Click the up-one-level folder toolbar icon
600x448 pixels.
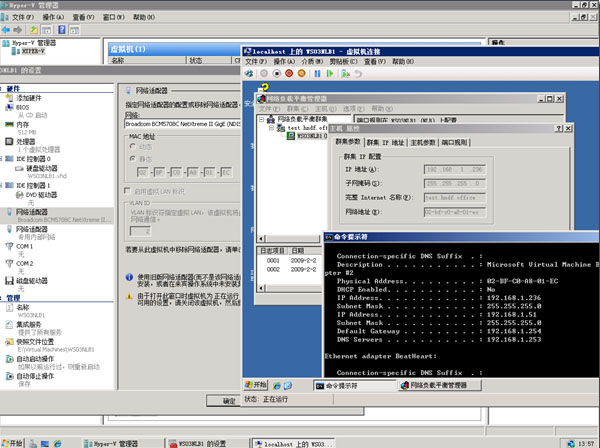coord(34,30)
